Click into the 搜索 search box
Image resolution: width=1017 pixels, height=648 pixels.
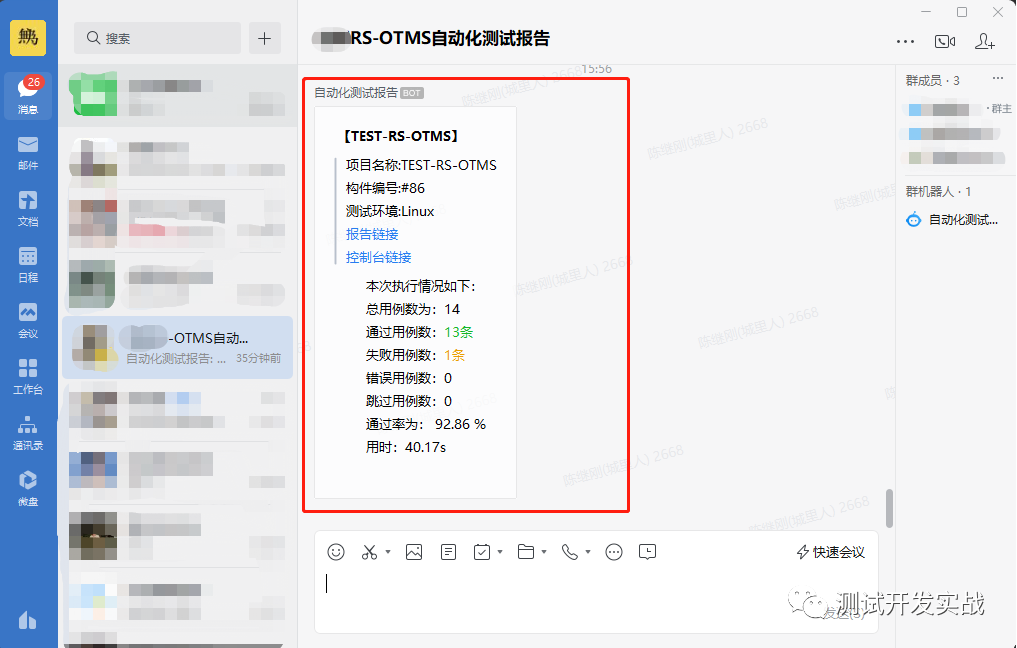[158, 38]
